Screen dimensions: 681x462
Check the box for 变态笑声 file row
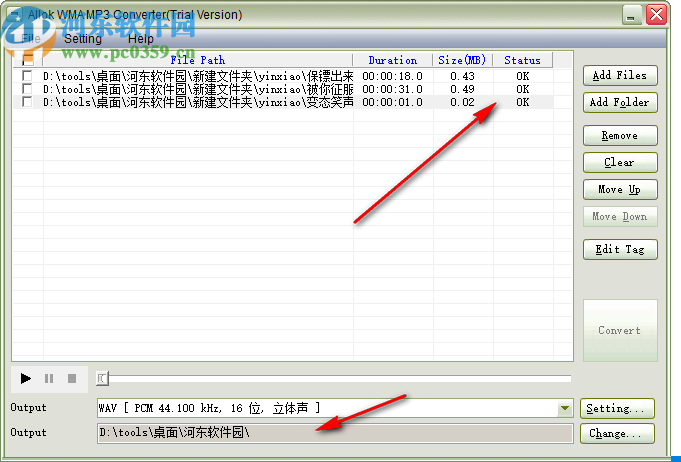coord(27,102)
